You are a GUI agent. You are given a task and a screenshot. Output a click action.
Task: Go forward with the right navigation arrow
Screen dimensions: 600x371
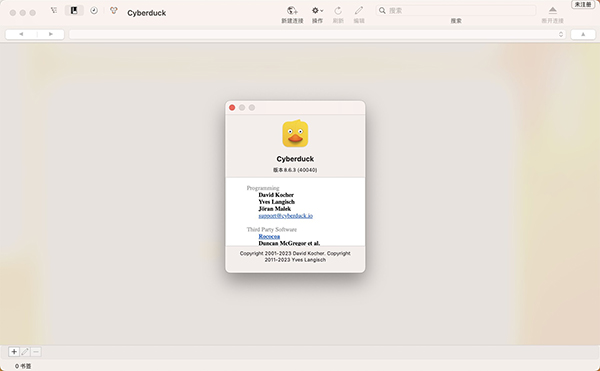click(x=51, y=34)
